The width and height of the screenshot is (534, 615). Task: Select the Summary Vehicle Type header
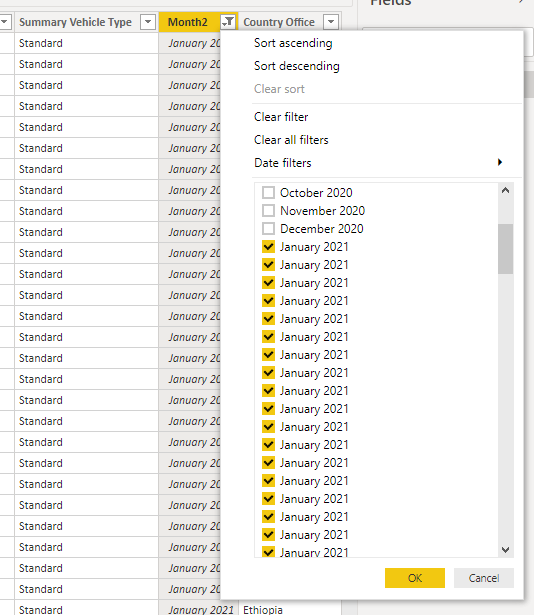click(x=75, y=22)
